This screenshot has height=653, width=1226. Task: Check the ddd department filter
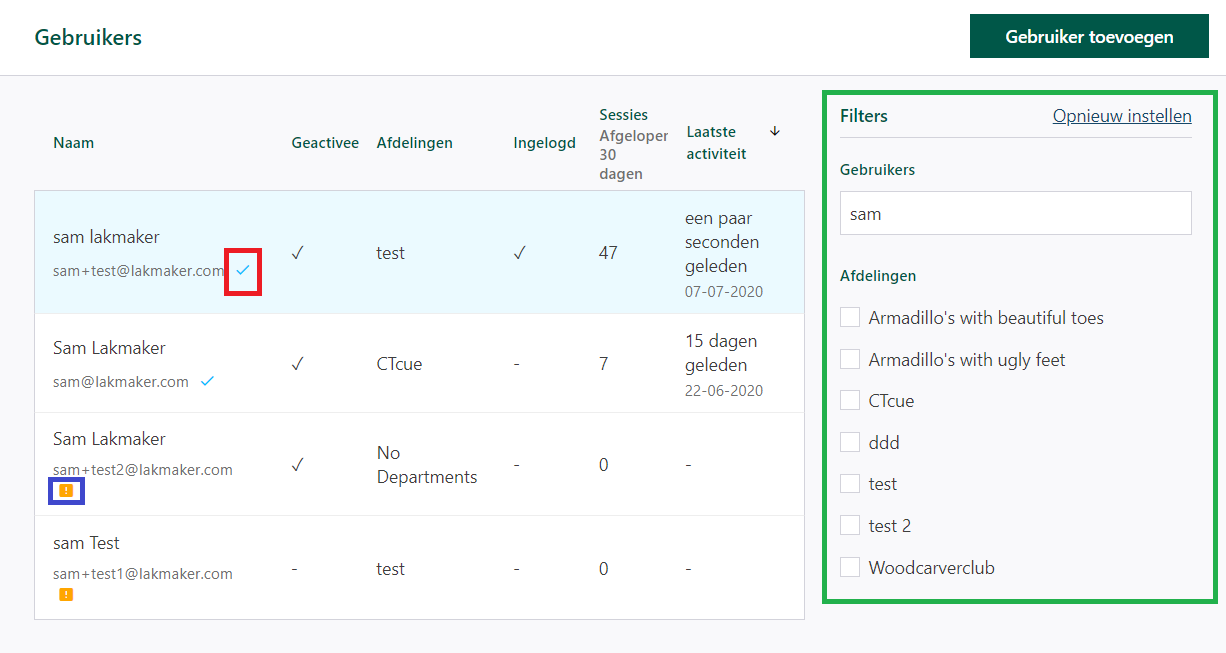pos(850,442)
